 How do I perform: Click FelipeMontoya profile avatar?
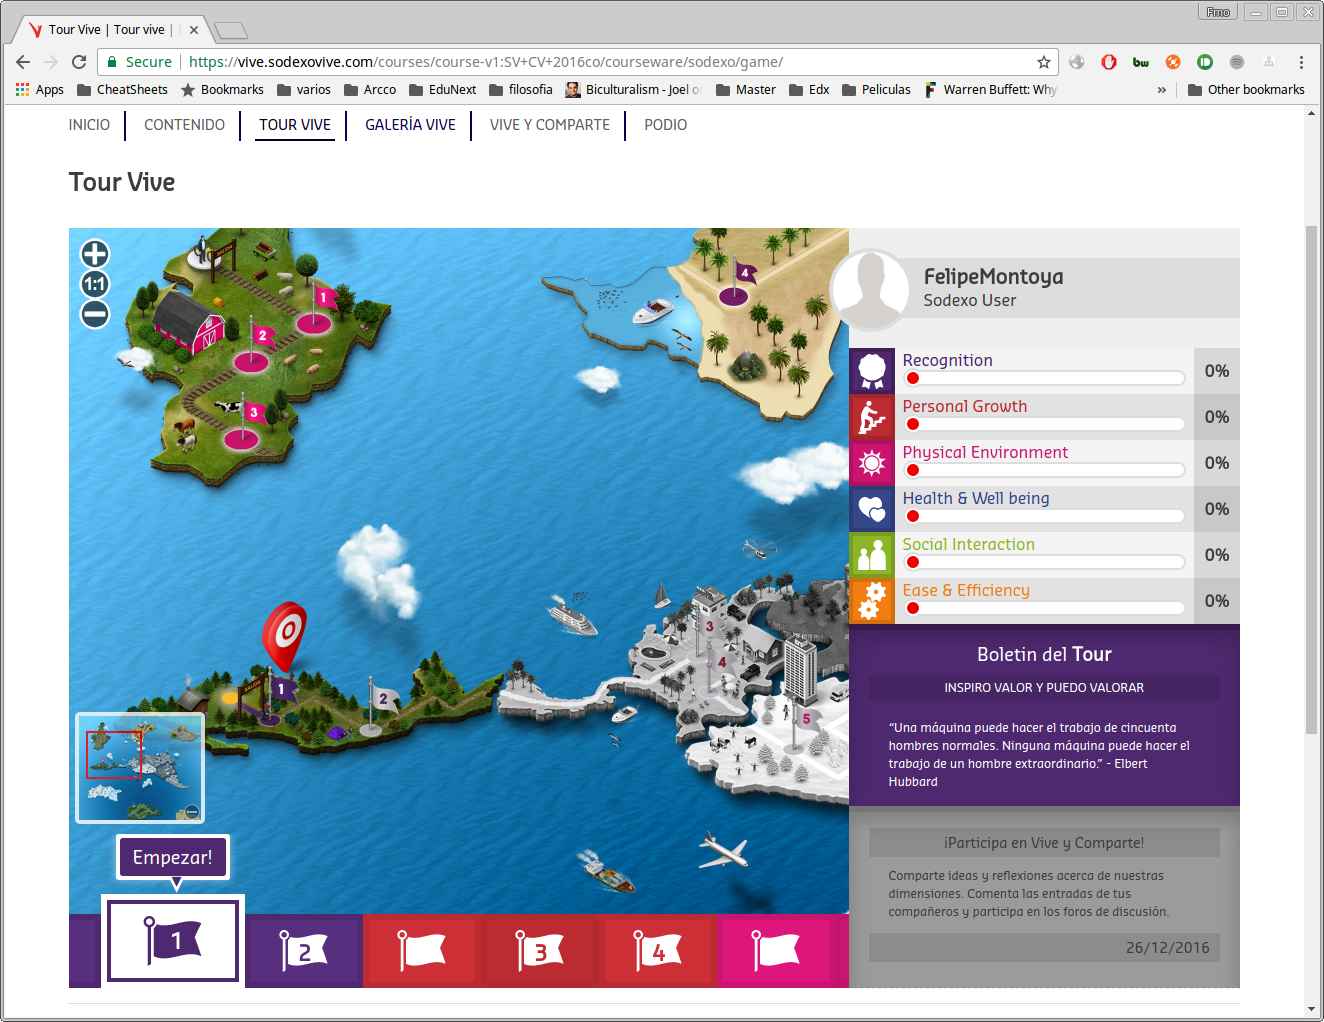pyautogui.click(x=870, y=289)
